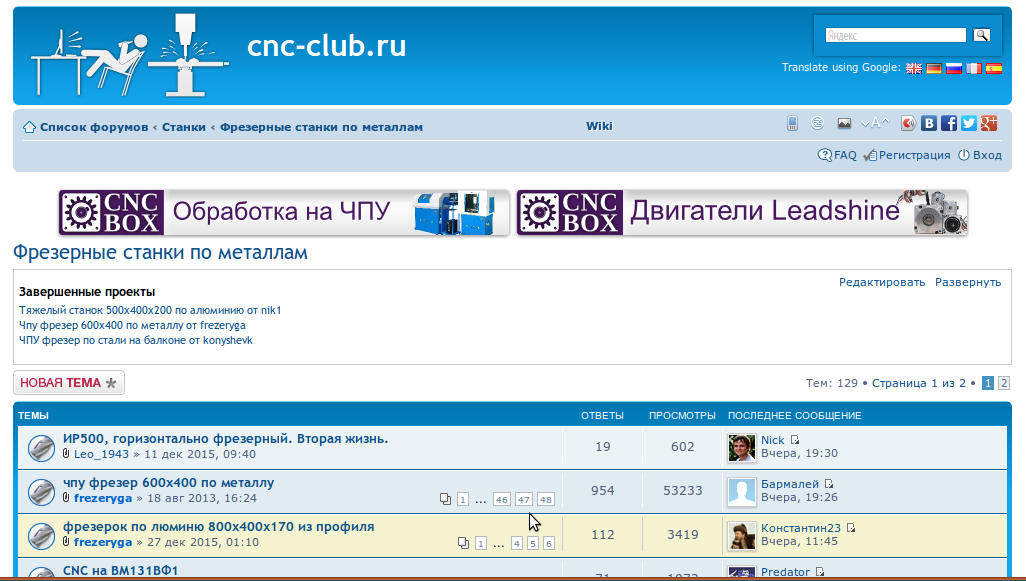Open Бармалей user profile link
Screen dimensions: 1026x581
tap(790, 484)
